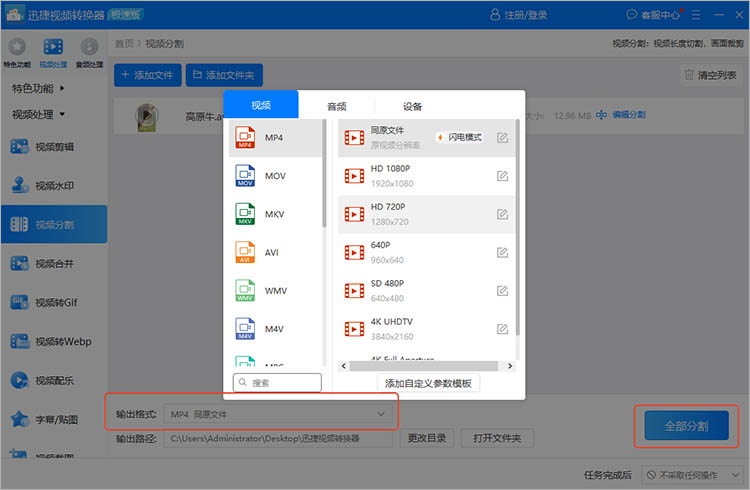Select the 视频处理 top toolbar icon

53,53
